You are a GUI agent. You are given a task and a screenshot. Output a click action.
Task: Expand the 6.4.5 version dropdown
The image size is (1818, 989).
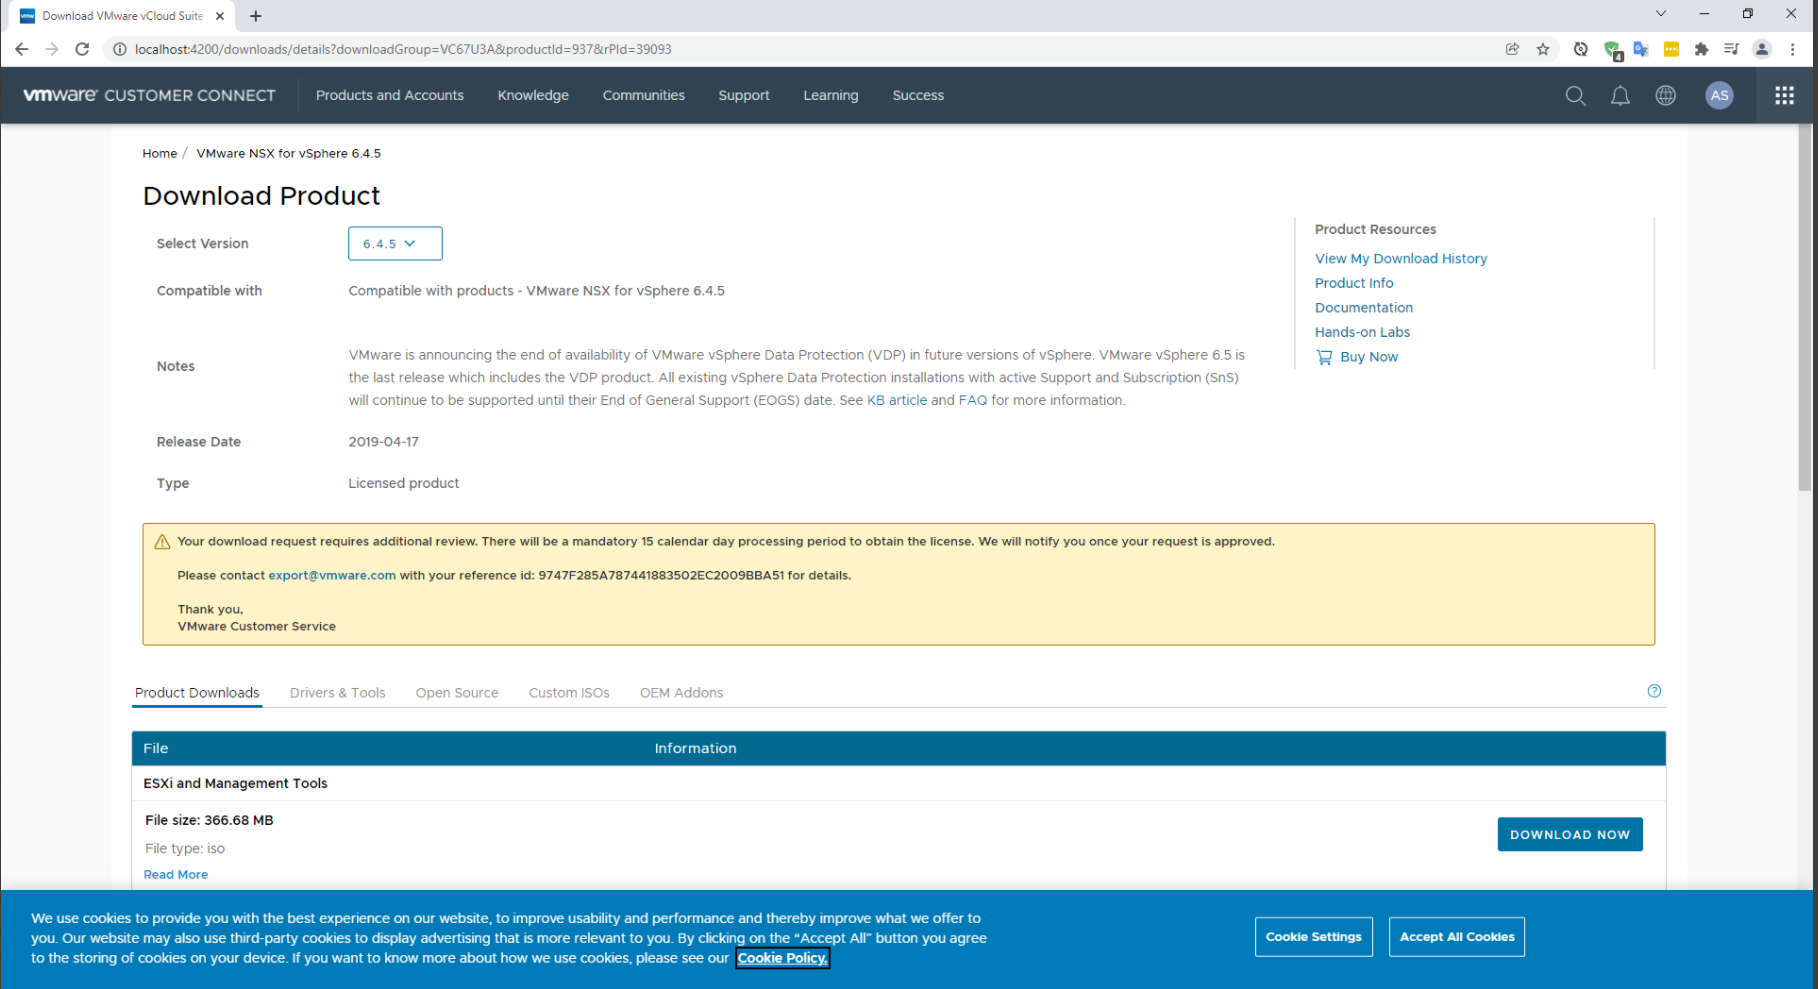tap(395, 244)
